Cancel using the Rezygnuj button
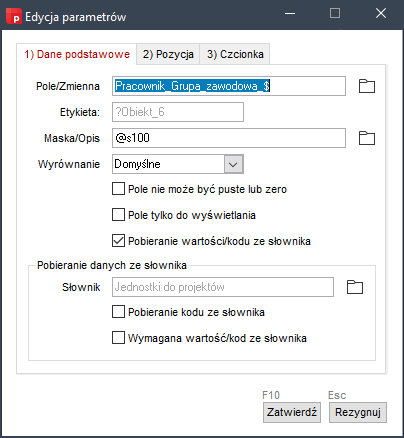Image resolution: width=404 pixels, height=438 pixels. (358, 412)
